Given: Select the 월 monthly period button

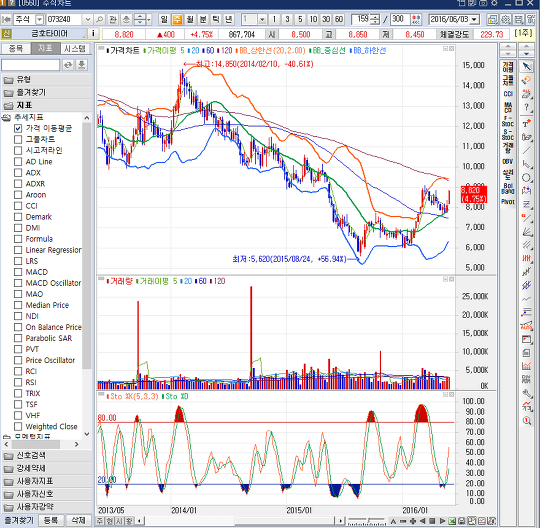Looking at the screenshot, I should (x=190, y=19).
